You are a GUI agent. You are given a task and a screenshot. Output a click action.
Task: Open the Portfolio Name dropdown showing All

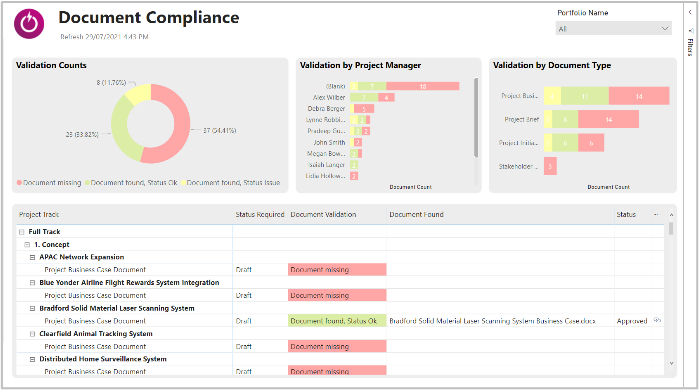click(x=613, y=29)
